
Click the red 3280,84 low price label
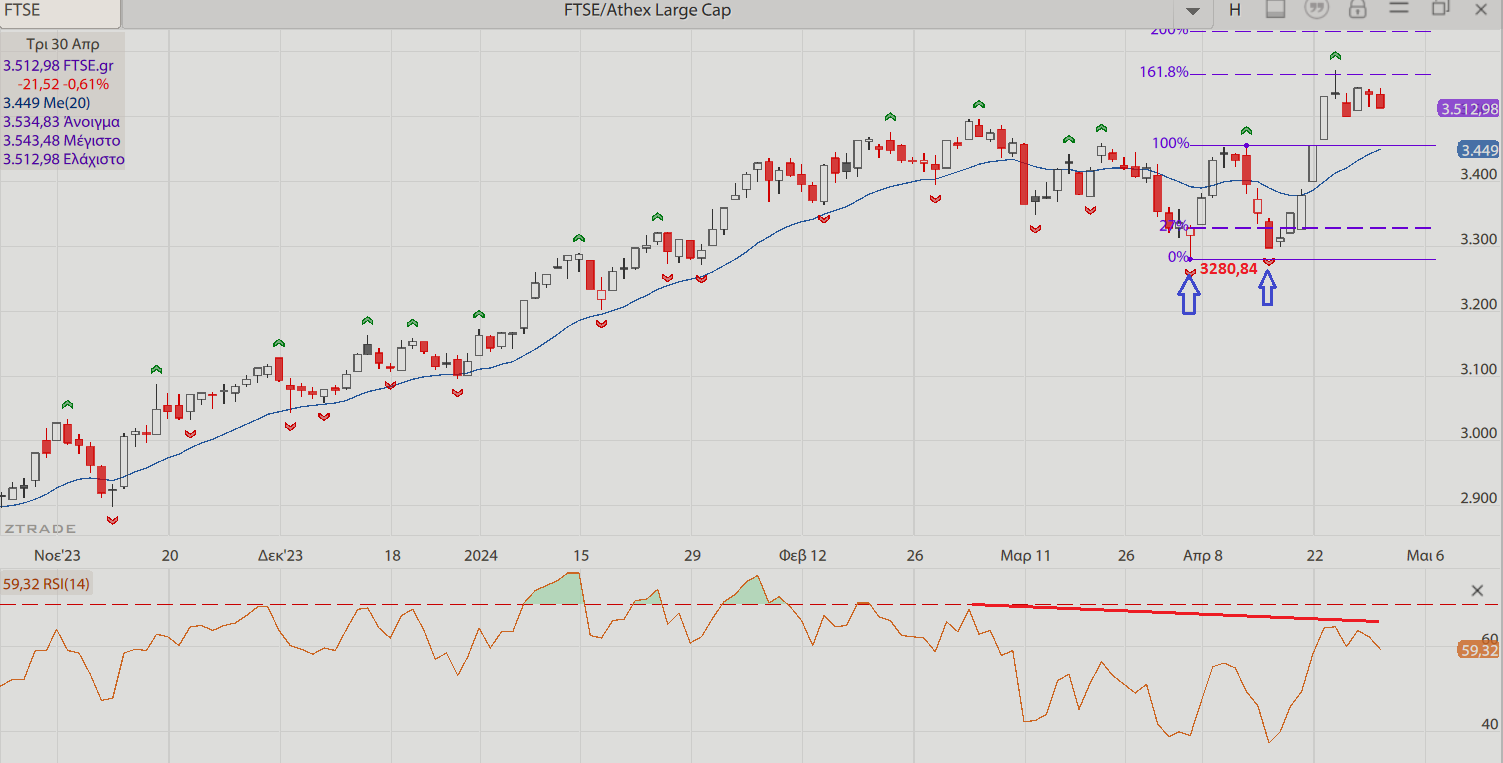click(1228, 268)
